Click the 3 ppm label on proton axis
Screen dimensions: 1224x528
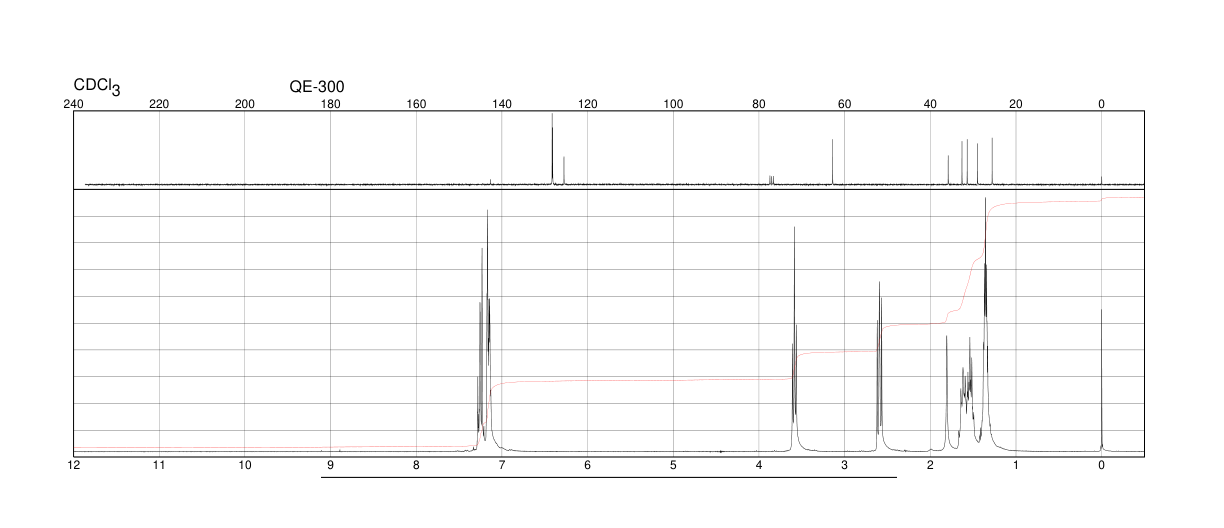(x=844, y=466)
